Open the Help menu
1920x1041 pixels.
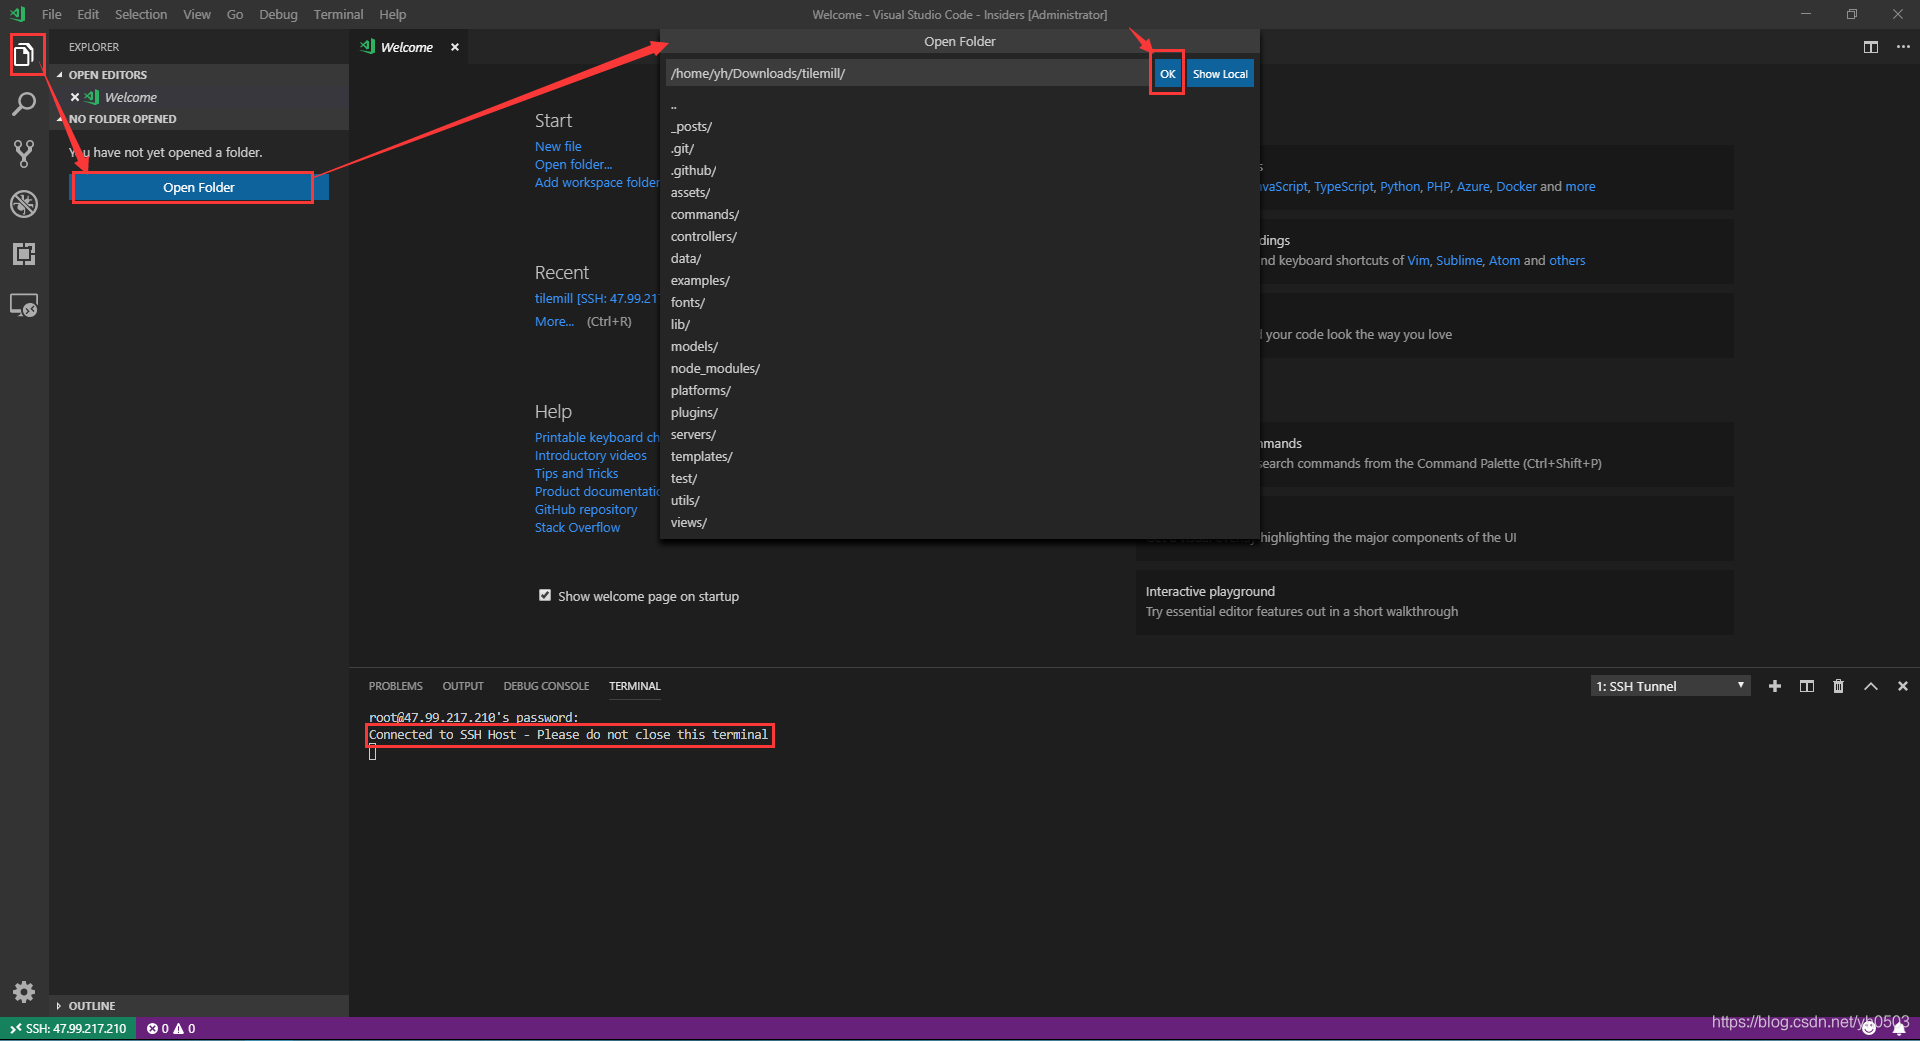(393, 14)
